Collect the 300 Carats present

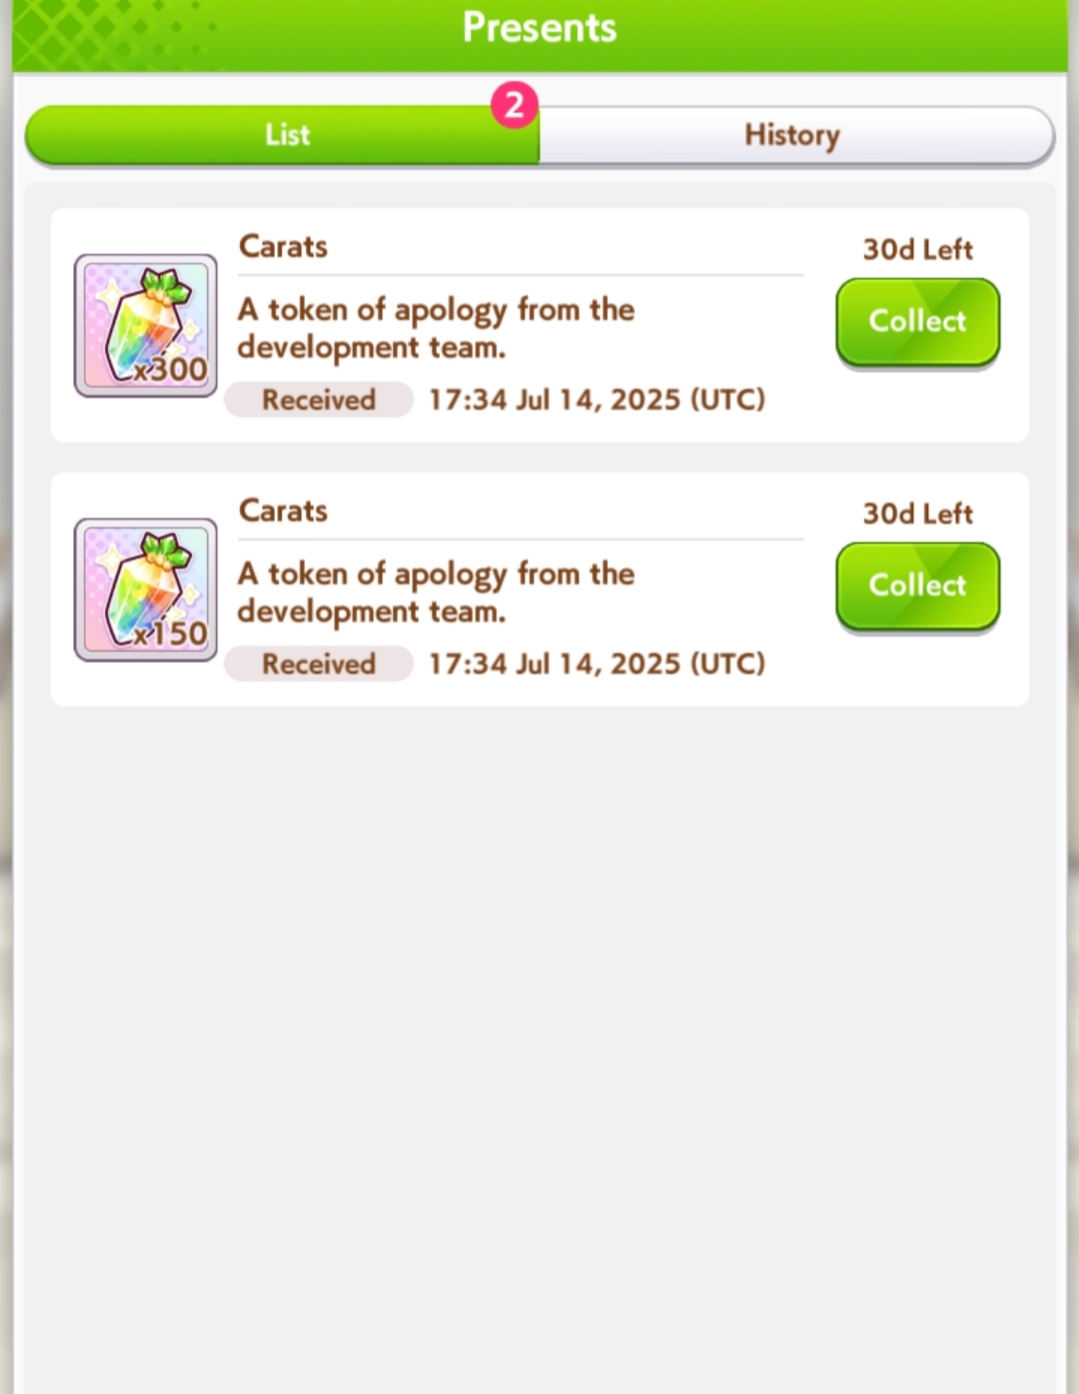click(918, 322)
